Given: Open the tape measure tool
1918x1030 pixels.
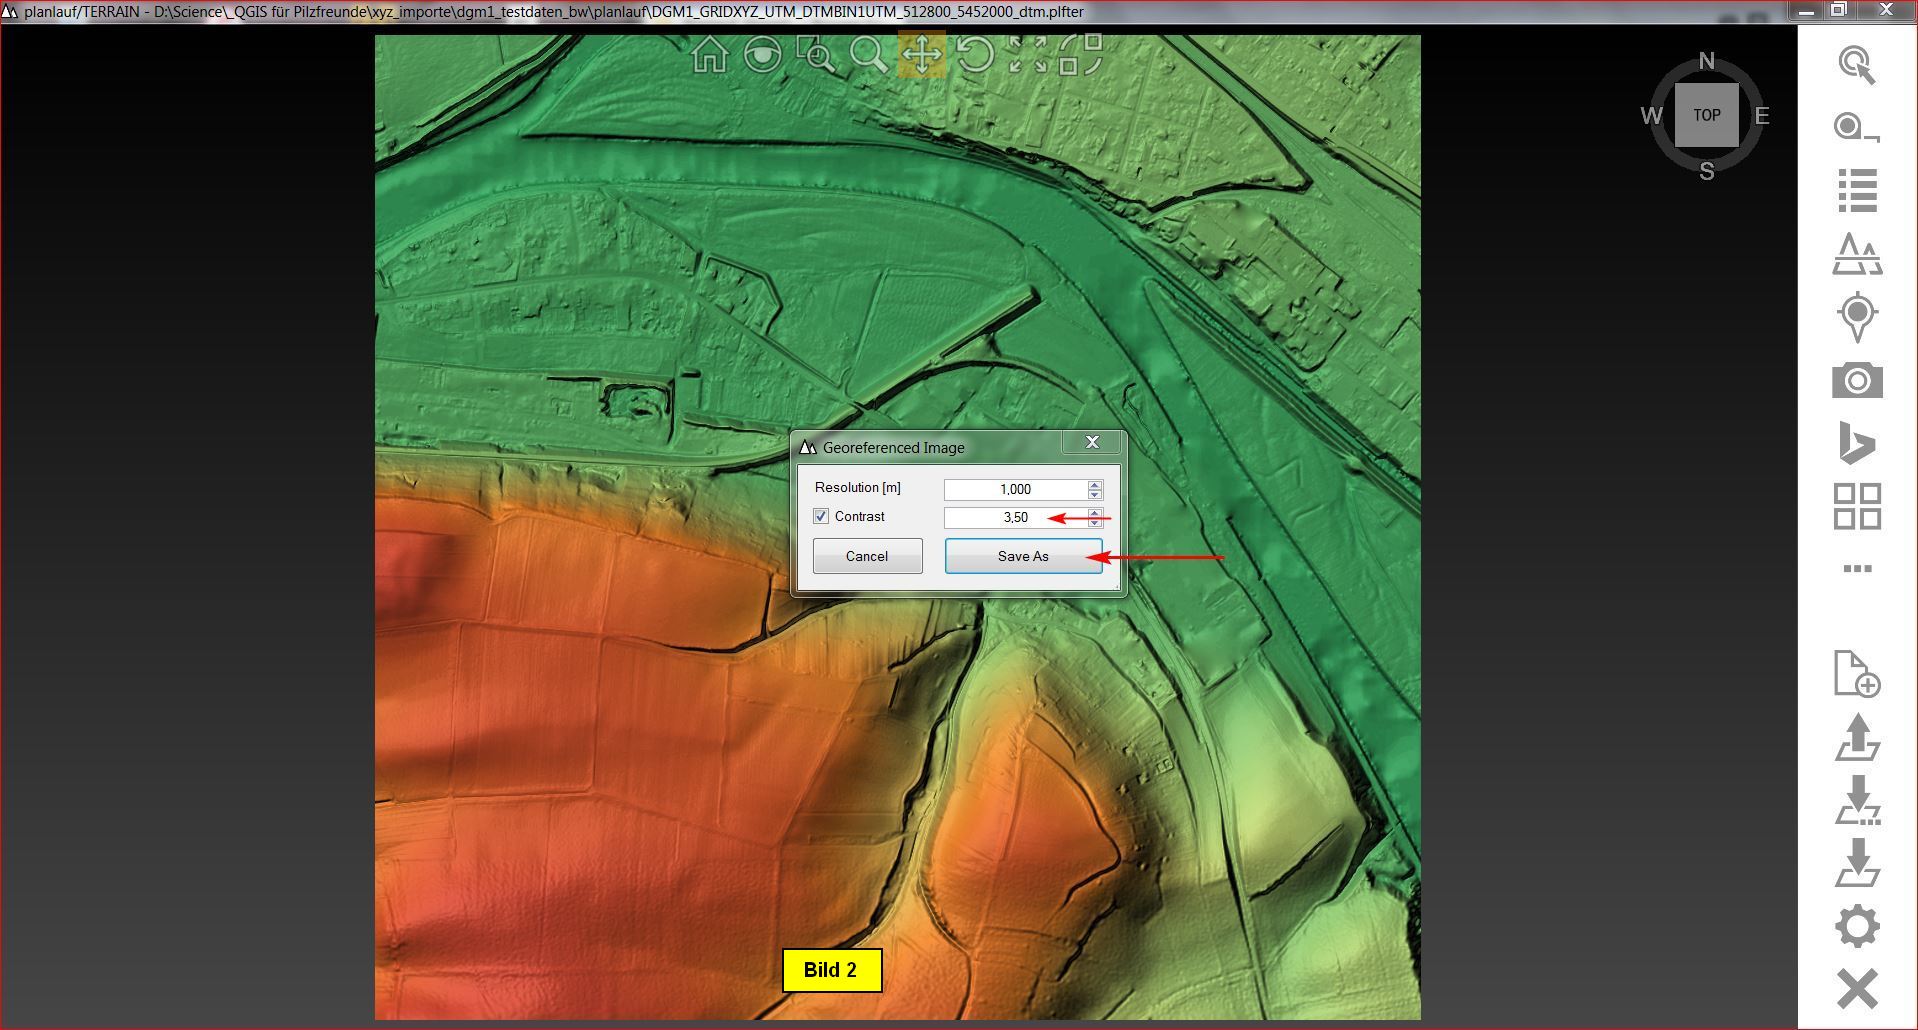Looking at the screenshot, I should tap(1856, 128).
